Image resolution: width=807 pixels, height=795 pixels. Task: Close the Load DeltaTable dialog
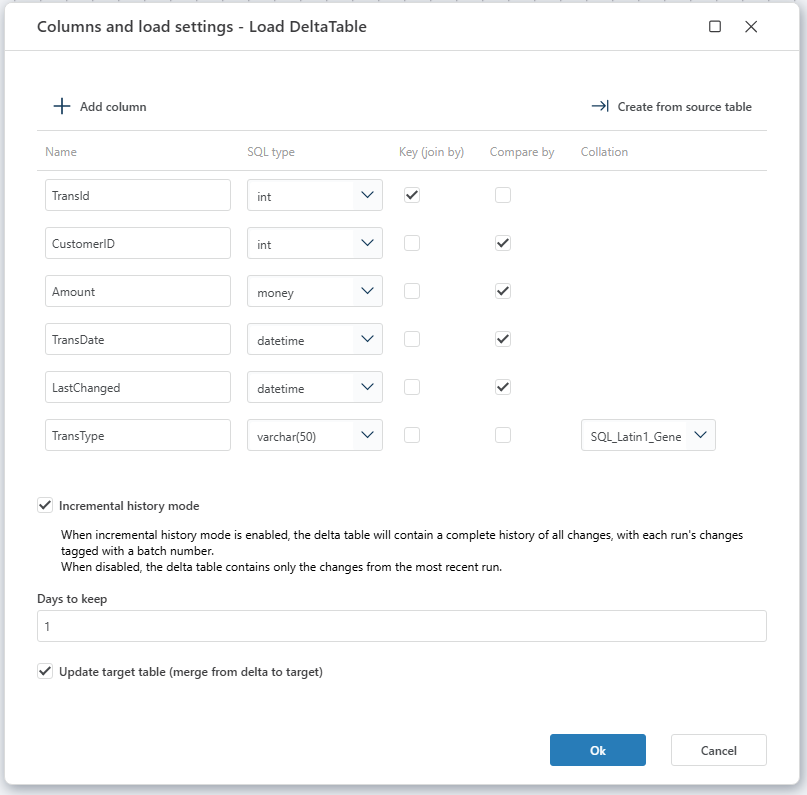[x=751, y=27]
